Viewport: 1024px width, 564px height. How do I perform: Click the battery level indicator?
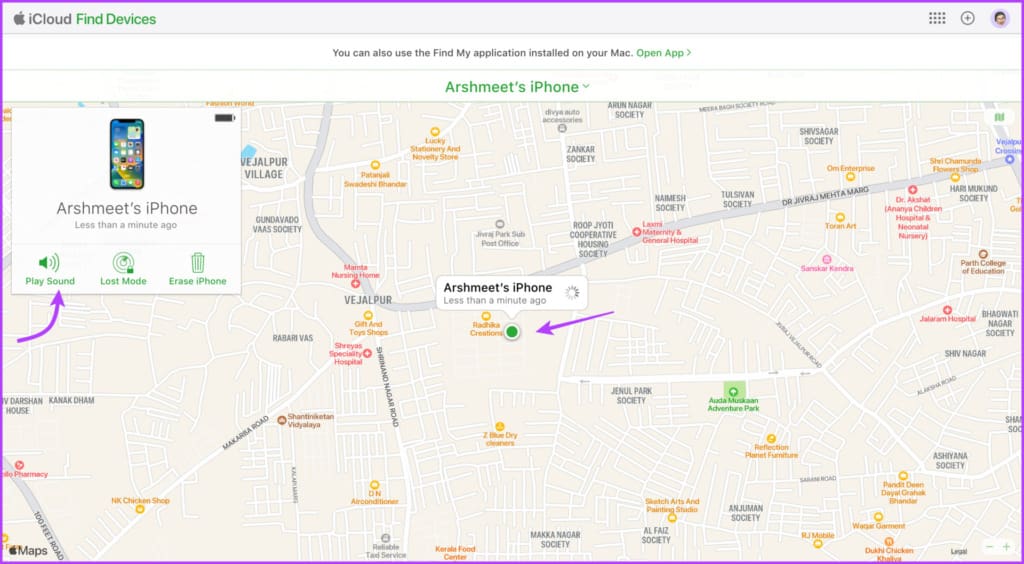[x=225, y=118]
